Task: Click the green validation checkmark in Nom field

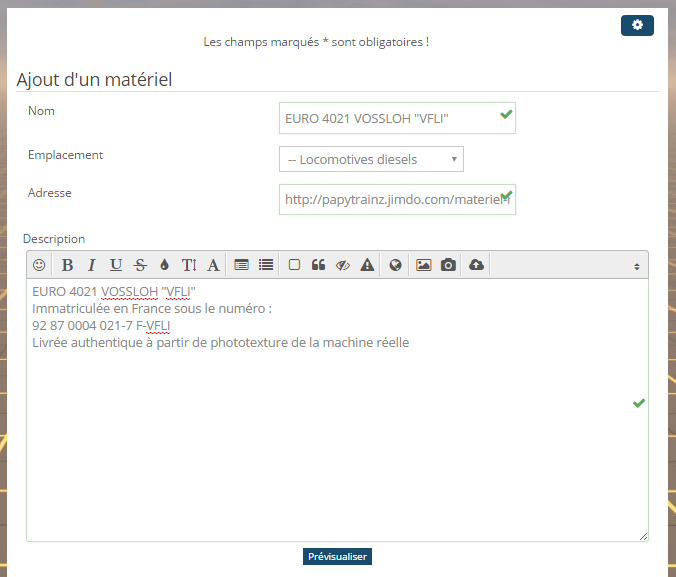Action: [x=506, y=114]
